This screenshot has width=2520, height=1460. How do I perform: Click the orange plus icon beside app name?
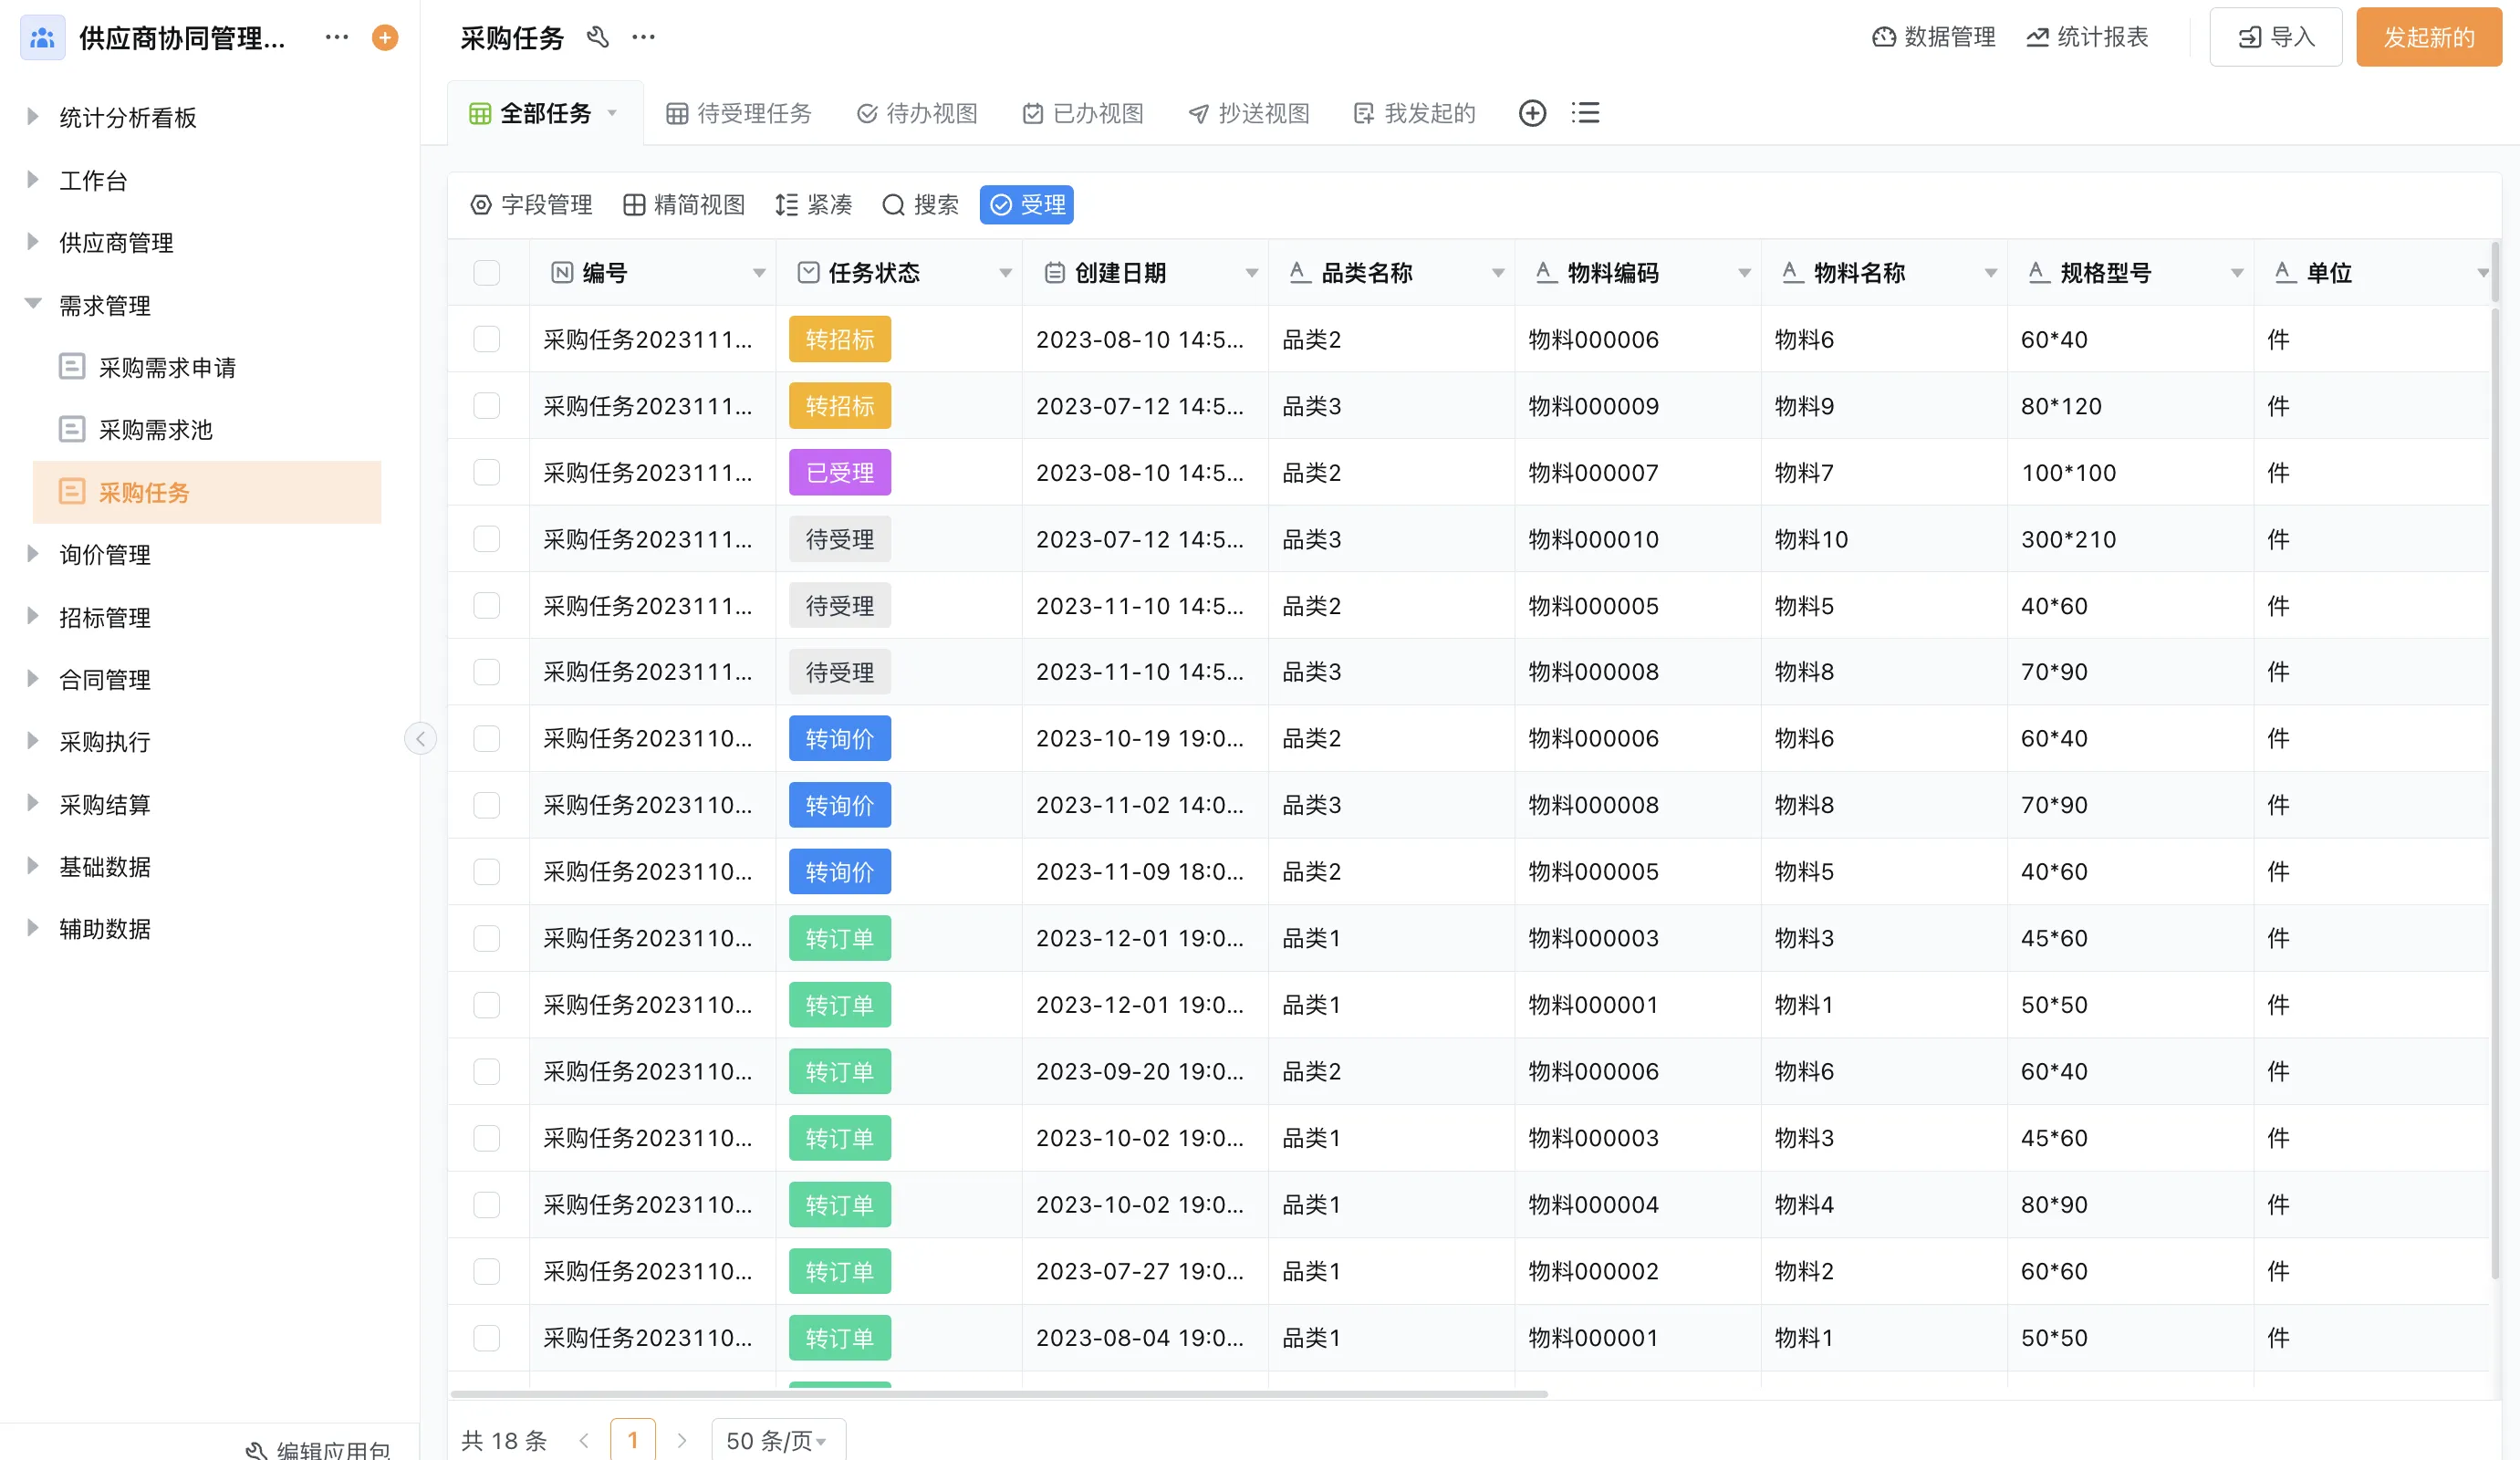(385, 38)
